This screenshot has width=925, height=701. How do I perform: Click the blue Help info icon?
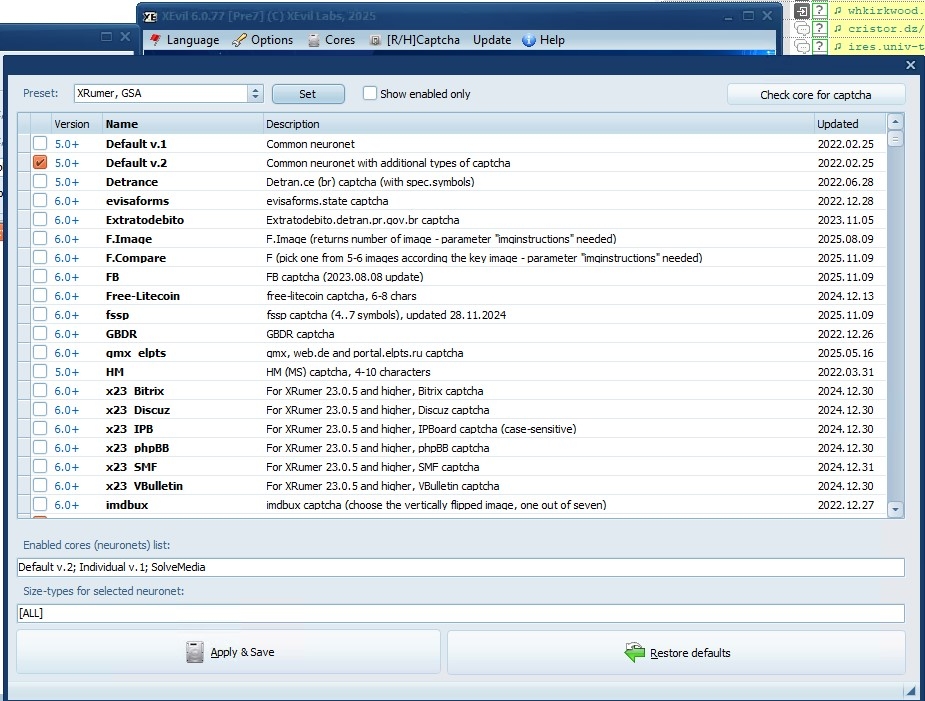pos(529,40)
